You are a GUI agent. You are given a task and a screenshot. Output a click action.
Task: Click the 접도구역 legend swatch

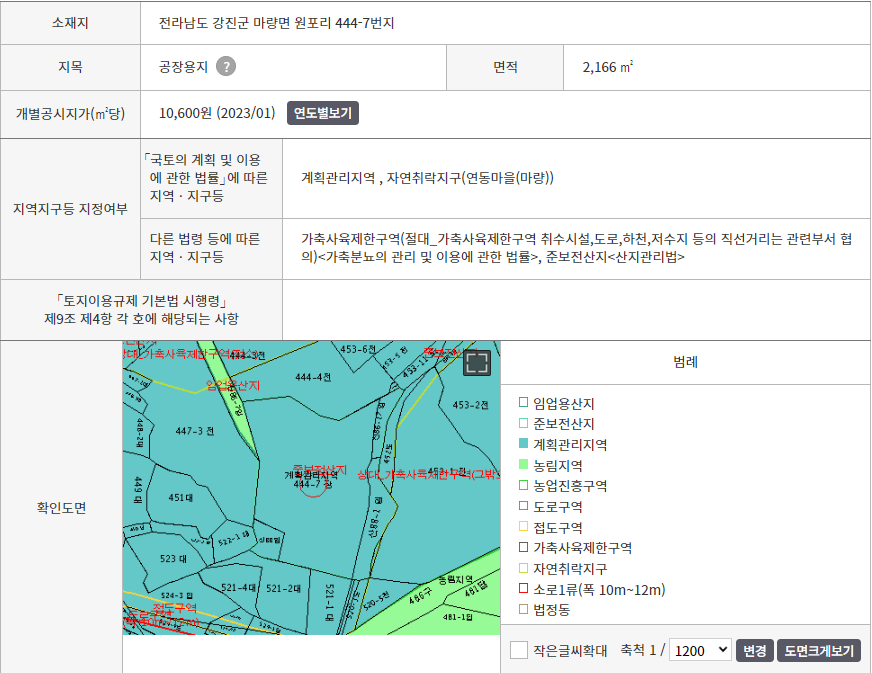click(523, 526)
